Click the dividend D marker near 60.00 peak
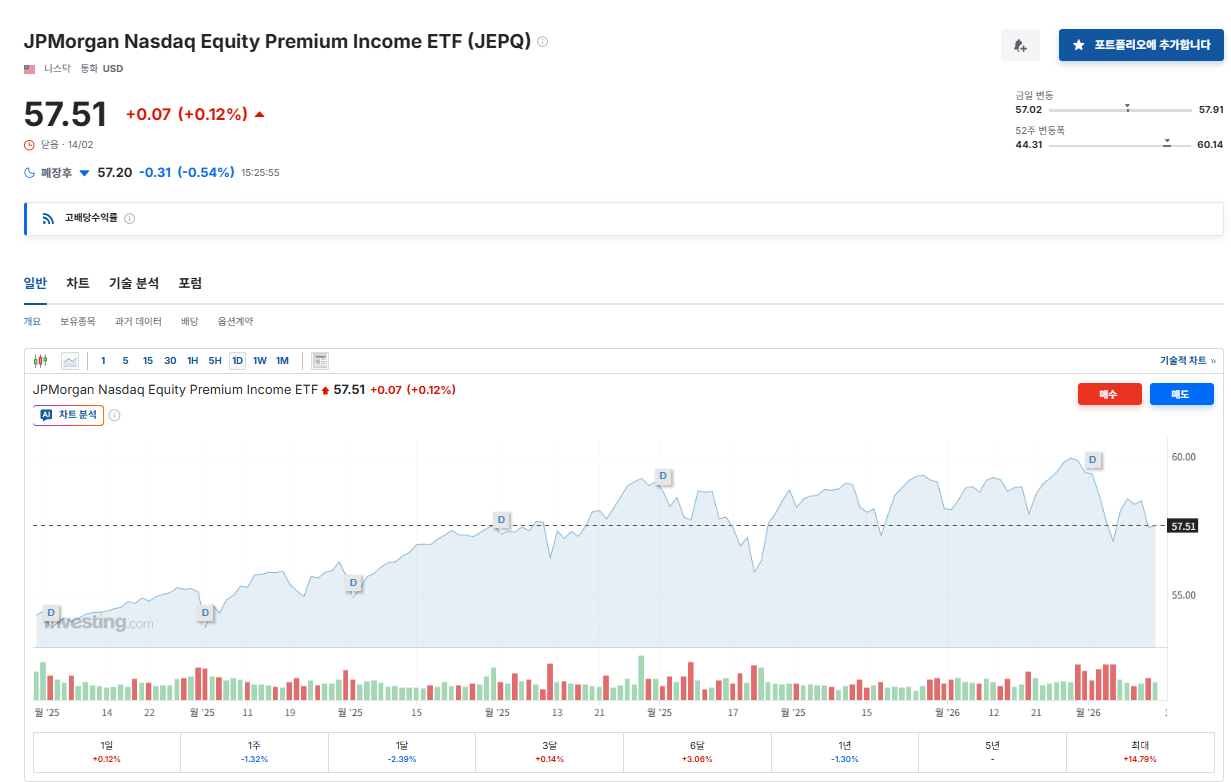Image resolution: width=1231 pixels, height=782 pixels. pyautogui.click(x=1092, y=460)
